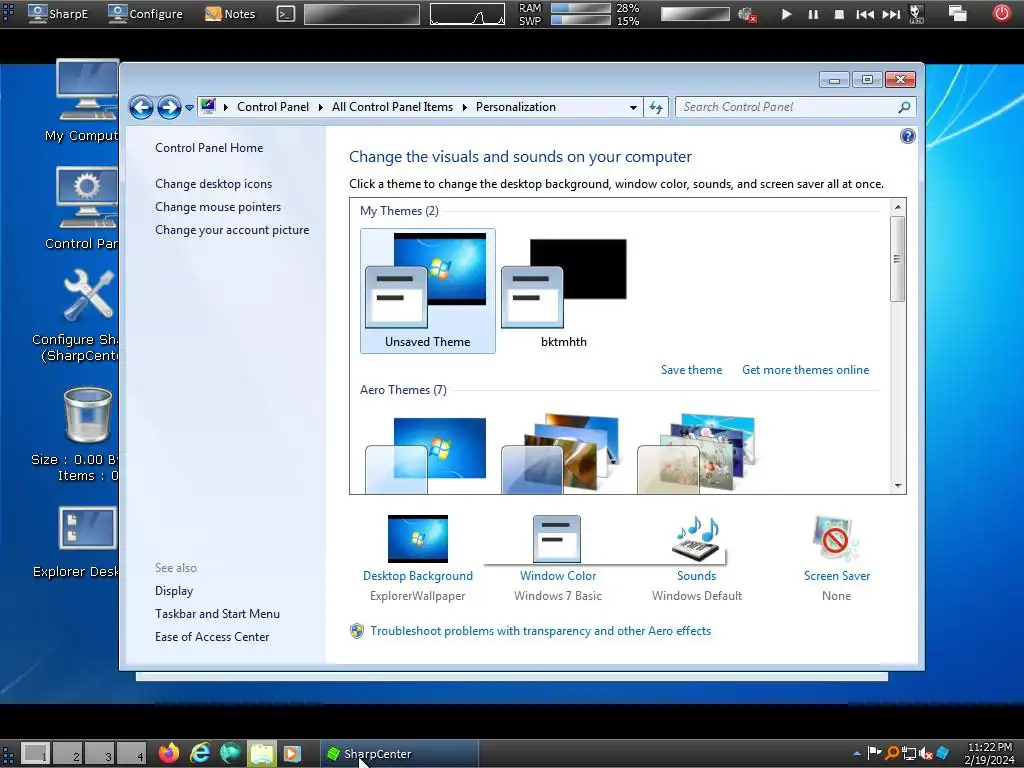1024x768 pixels.
Task: Open address bar history dropdown
Action: click(x=633, y=108)
